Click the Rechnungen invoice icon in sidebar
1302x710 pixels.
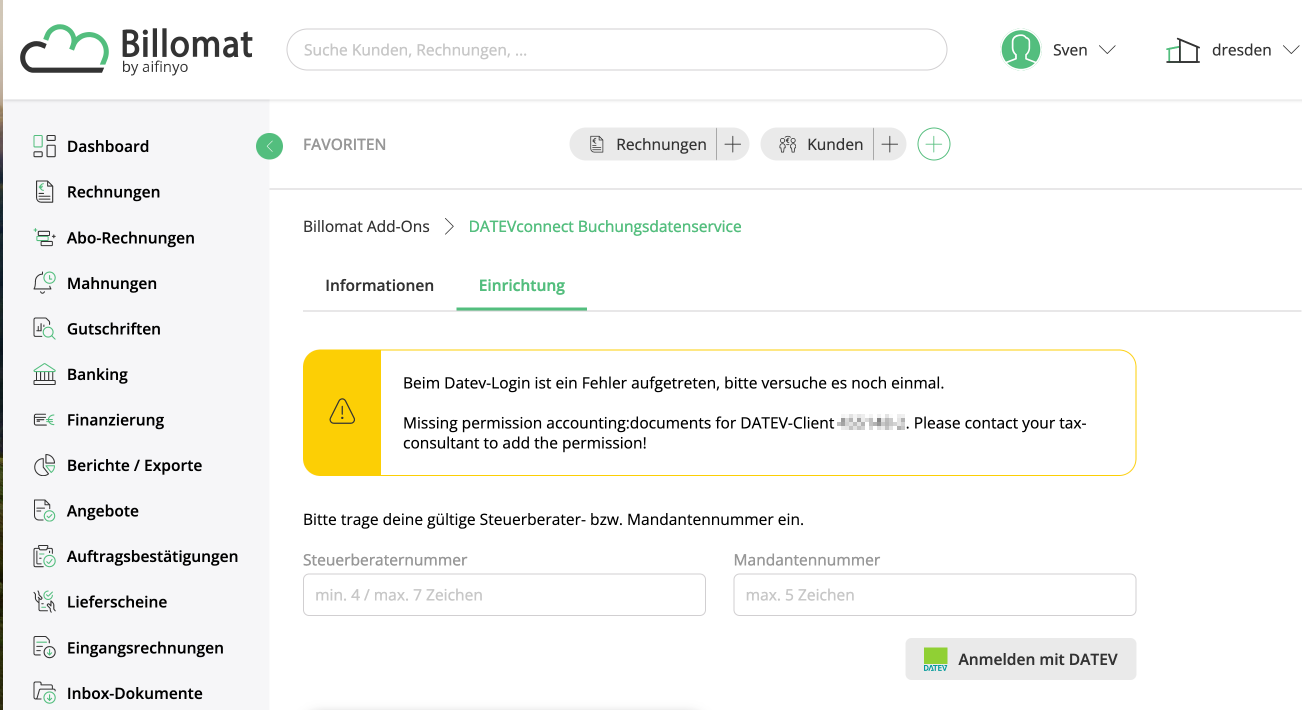point(44,192)
